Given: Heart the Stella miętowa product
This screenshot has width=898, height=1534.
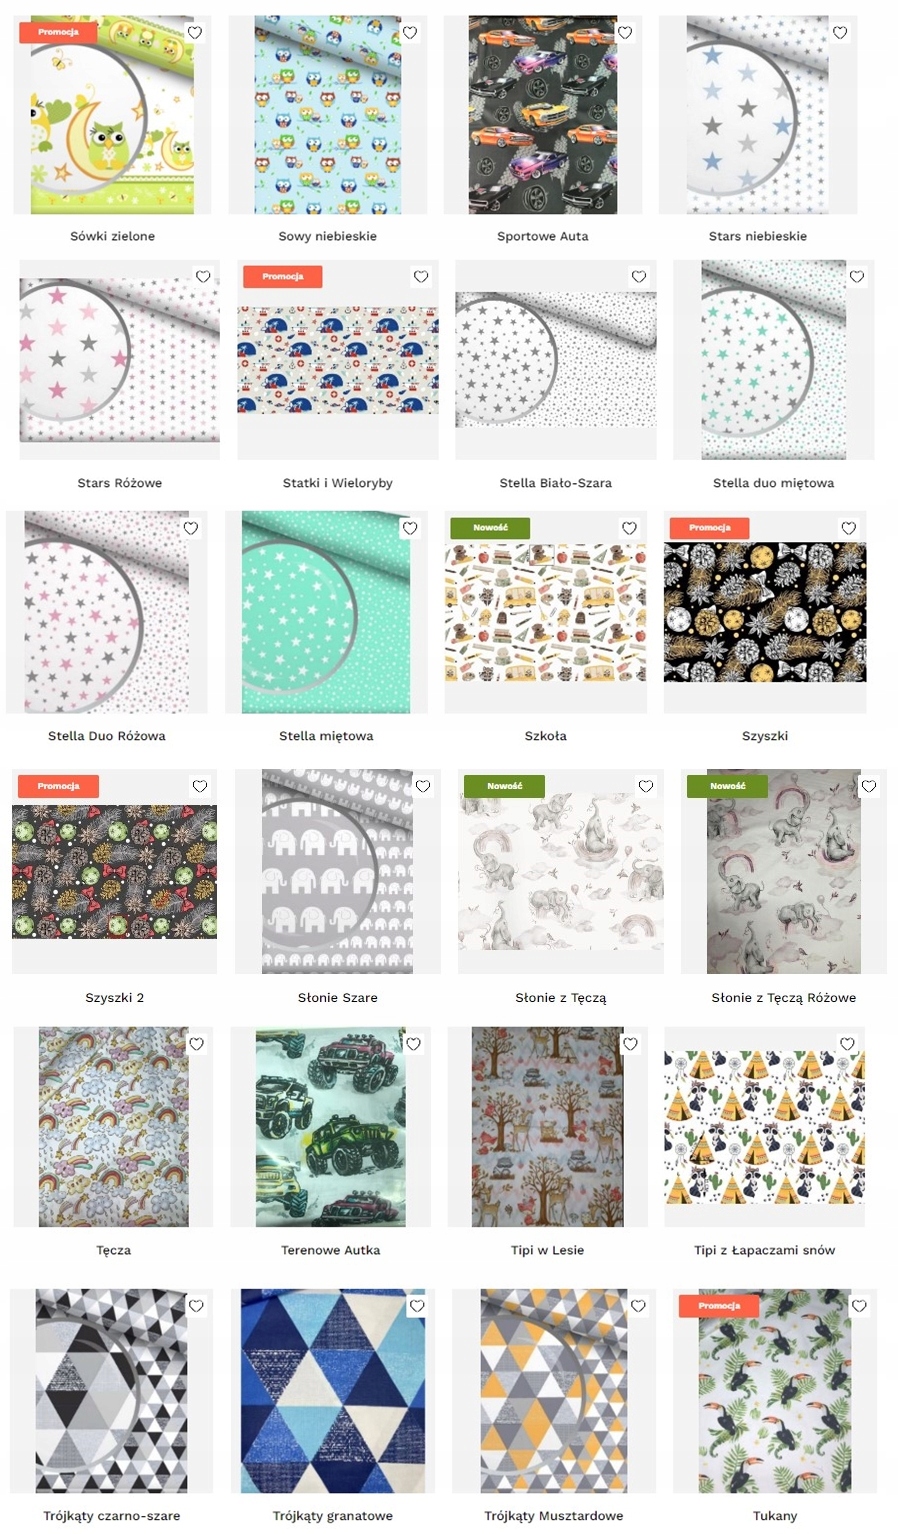Looking at the screenshot, I should tap(410, 528).
